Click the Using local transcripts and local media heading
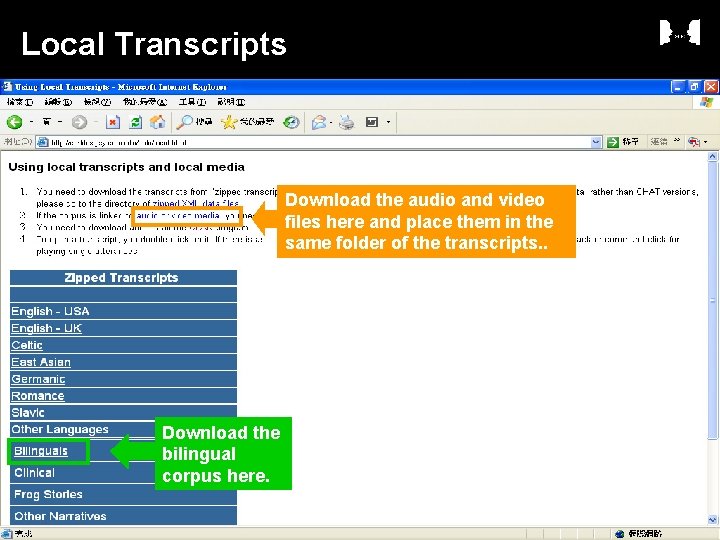This screenshot has height=540, width=720. click(126, 167)
